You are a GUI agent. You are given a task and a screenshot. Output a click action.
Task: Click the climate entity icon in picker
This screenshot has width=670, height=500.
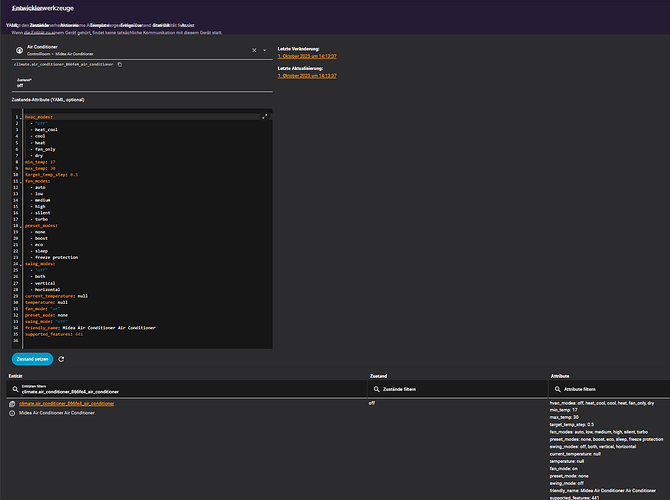point(19,50)
